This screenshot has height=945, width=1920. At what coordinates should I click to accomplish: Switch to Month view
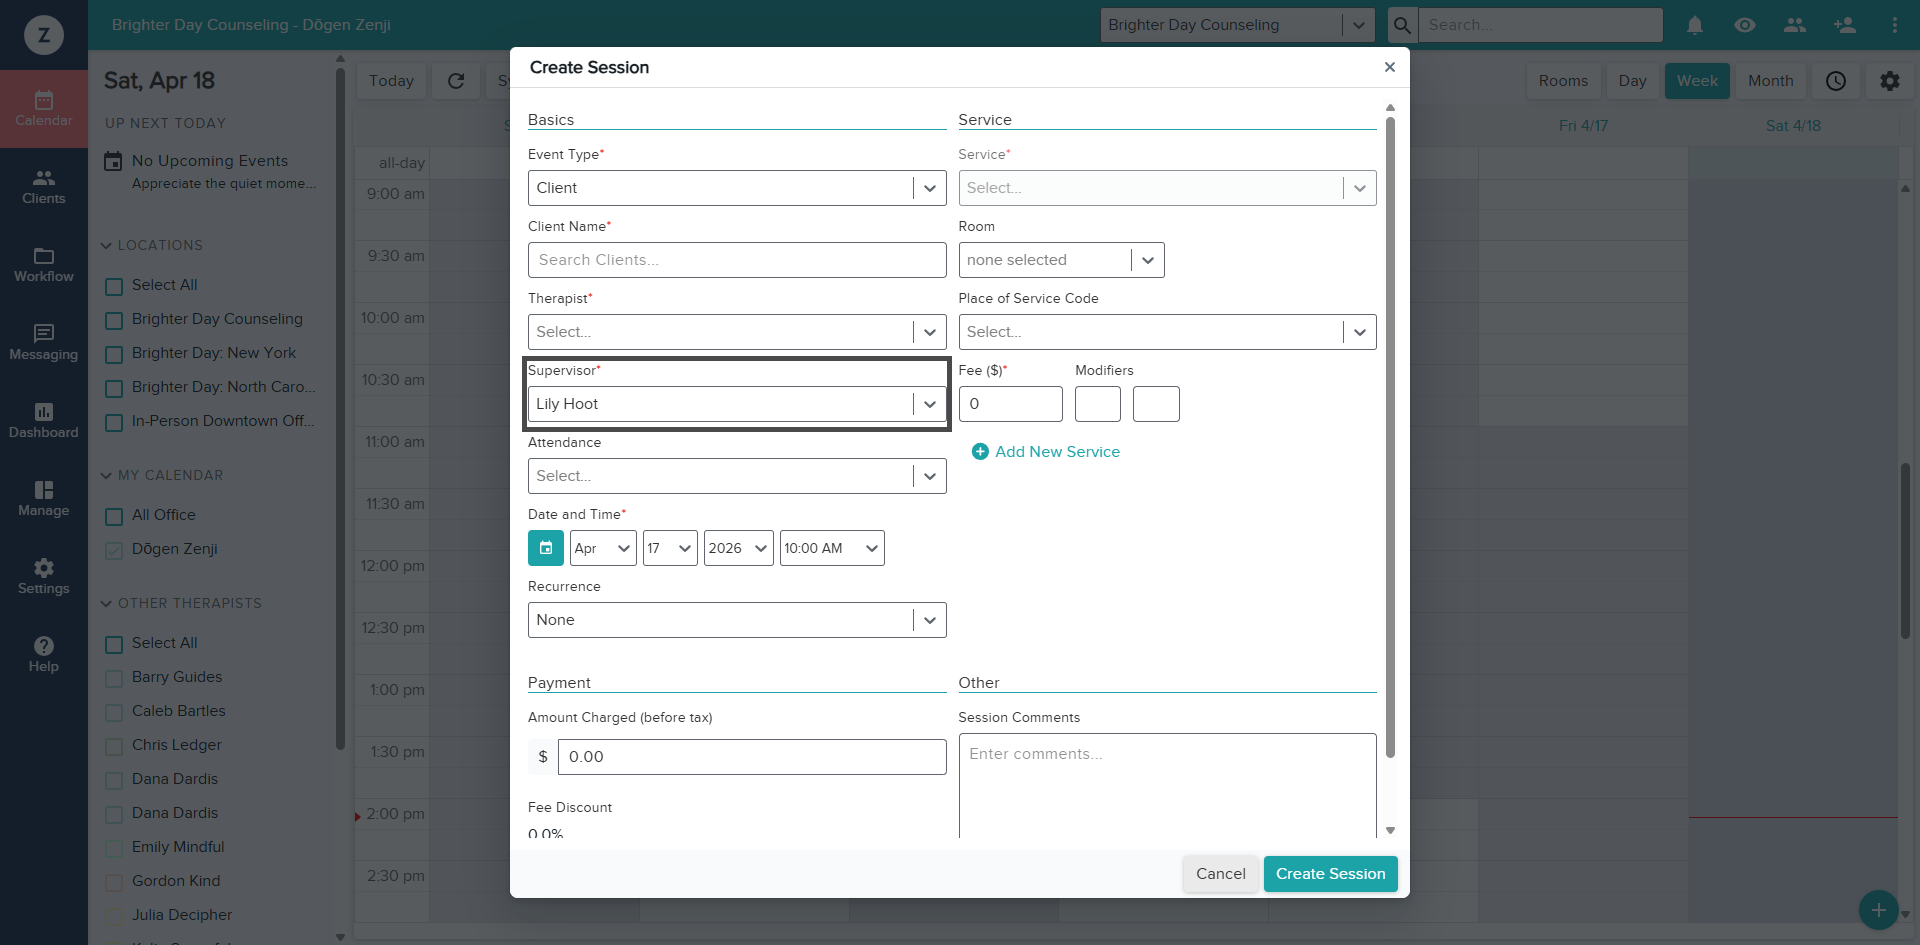click(1770, 81)
